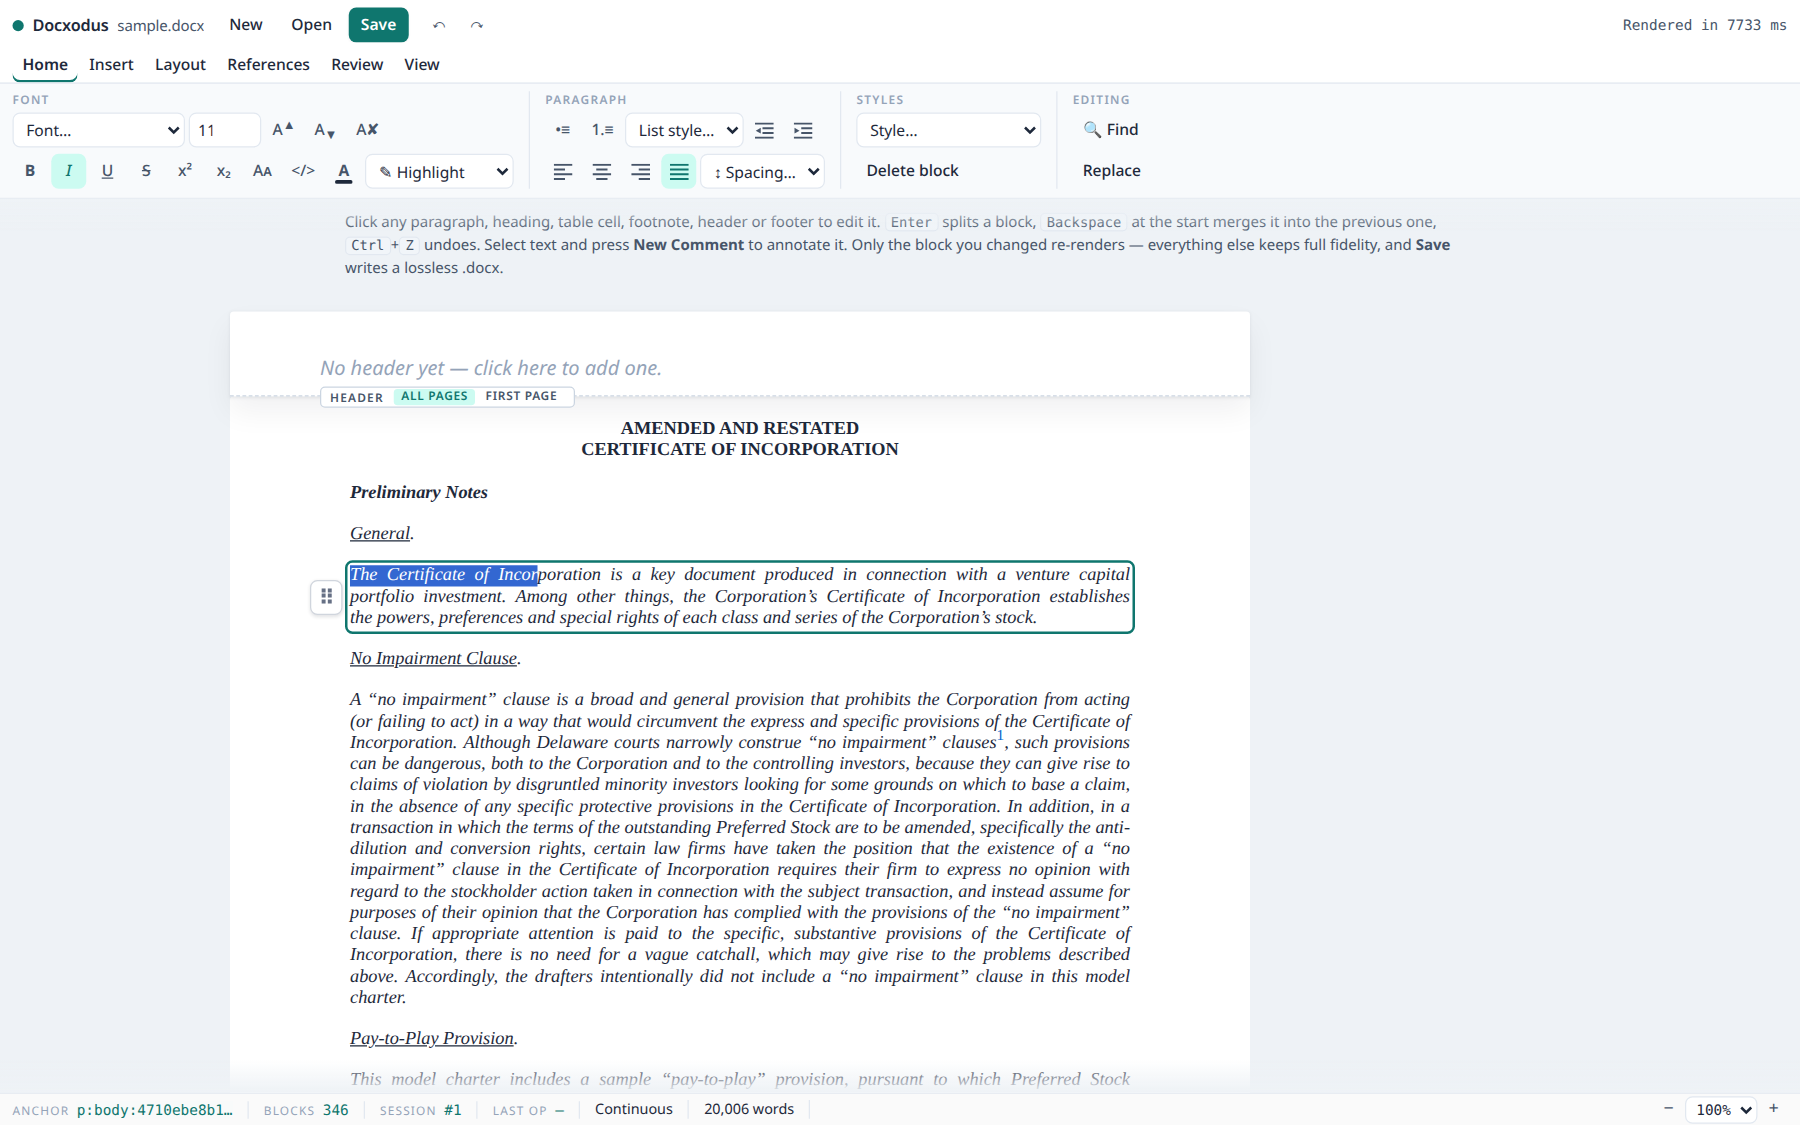
Task: Select ALL PAGES header option
Action: click(434, 396)
